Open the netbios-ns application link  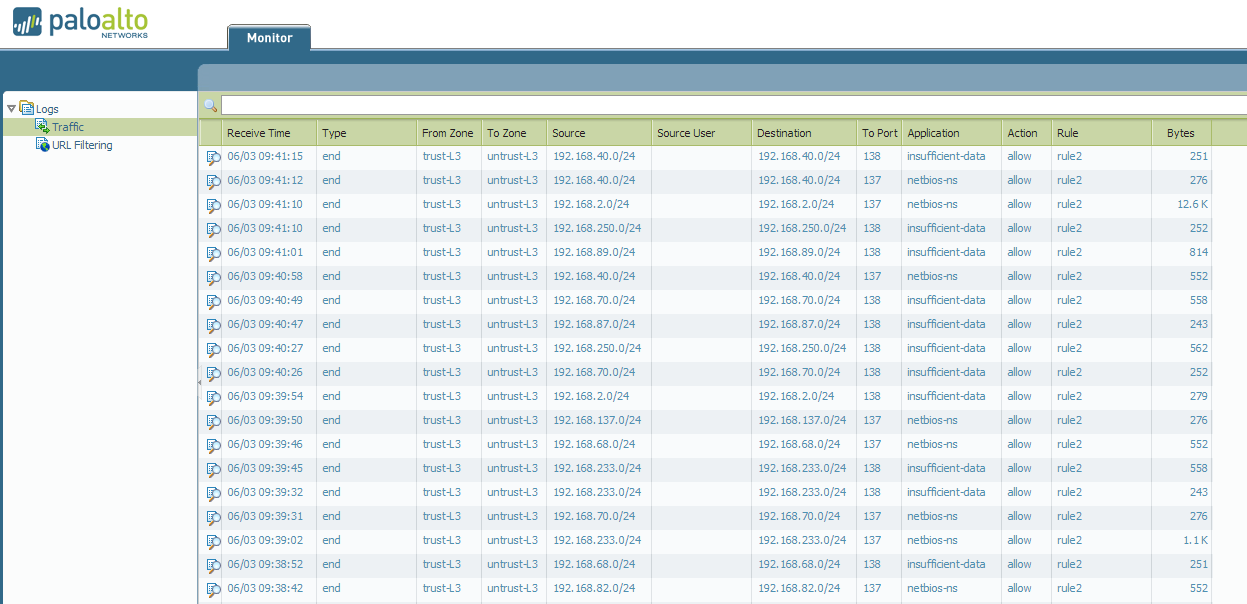932,180
